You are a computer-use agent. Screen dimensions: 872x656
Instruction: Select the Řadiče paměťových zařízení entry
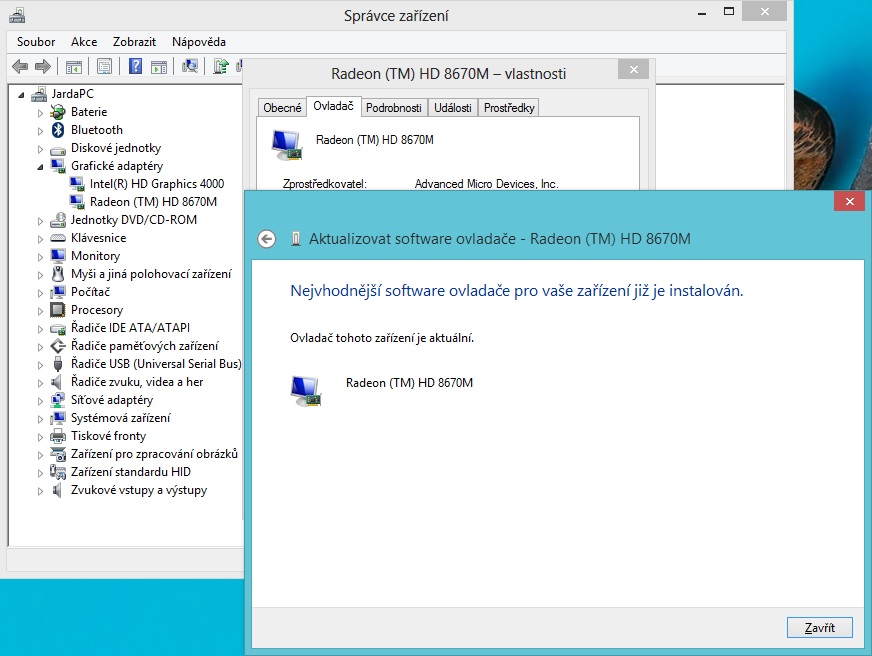(145, 346)
